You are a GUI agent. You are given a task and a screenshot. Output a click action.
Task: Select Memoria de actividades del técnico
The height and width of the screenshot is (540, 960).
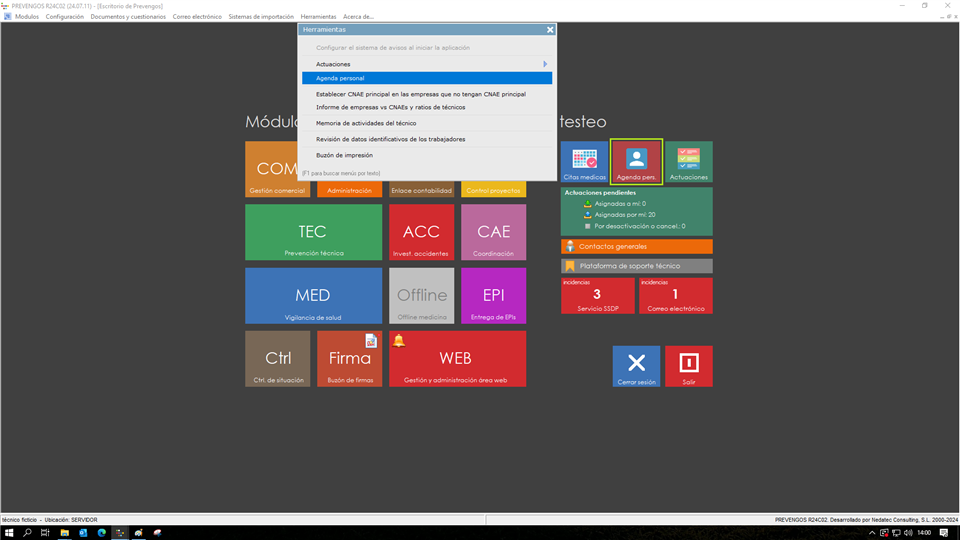coord(366,123)
